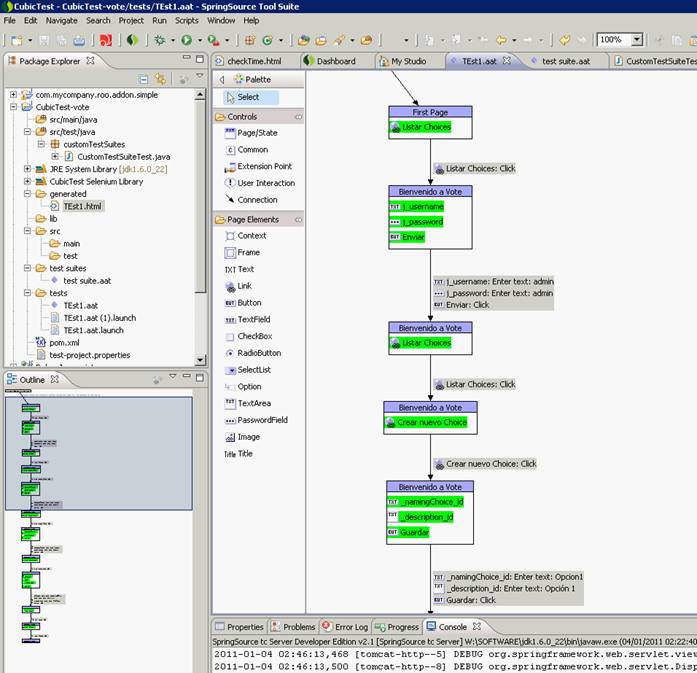Select the Page/State palette tool
This screenshot has height=673, width=697.
pyautogui.click(x=256, y=133)
